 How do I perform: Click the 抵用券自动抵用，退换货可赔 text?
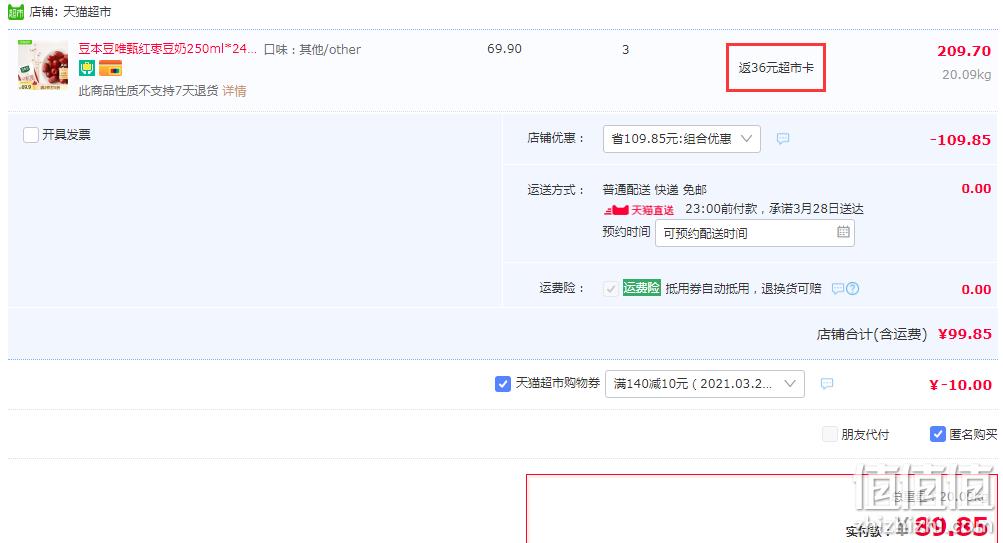tap(743, 289)
